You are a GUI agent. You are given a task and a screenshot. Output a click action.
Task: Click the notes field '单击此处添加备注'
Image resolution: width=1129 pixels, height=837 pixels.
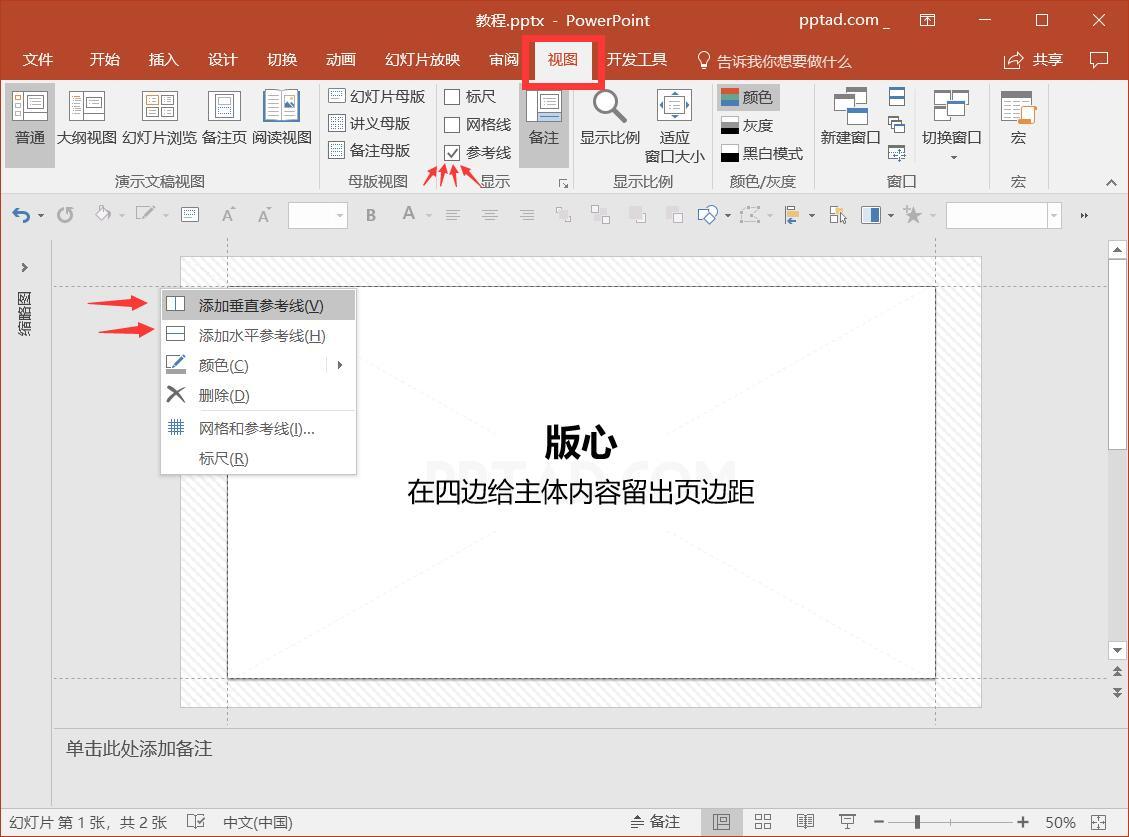click(x=139, y=749)
